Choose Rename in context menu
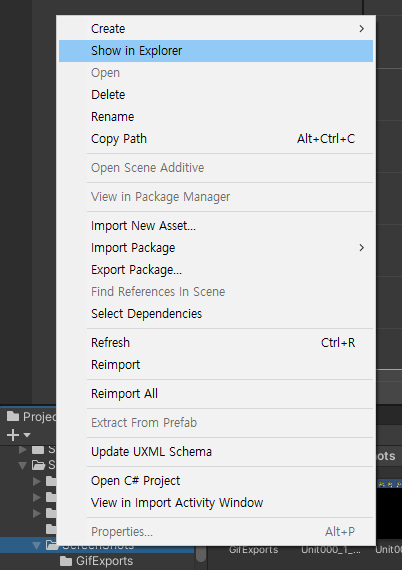 [216, 117]
